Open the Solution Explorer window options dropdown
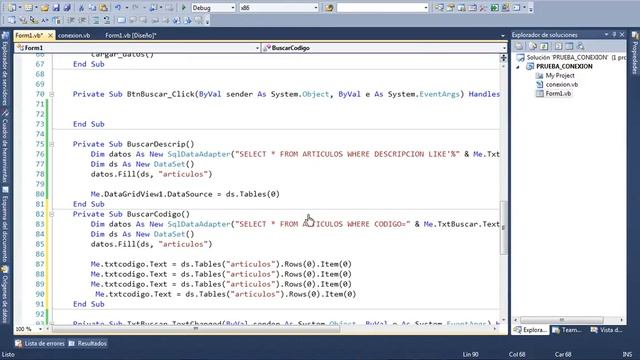 tap(607, 35)
